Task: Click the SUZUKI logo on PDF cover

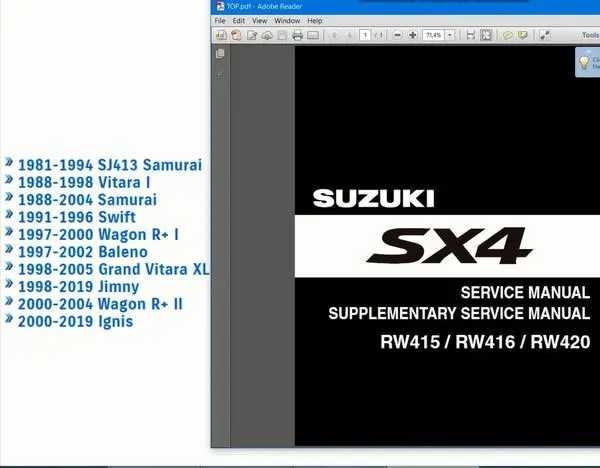Action: click(373, 198)
